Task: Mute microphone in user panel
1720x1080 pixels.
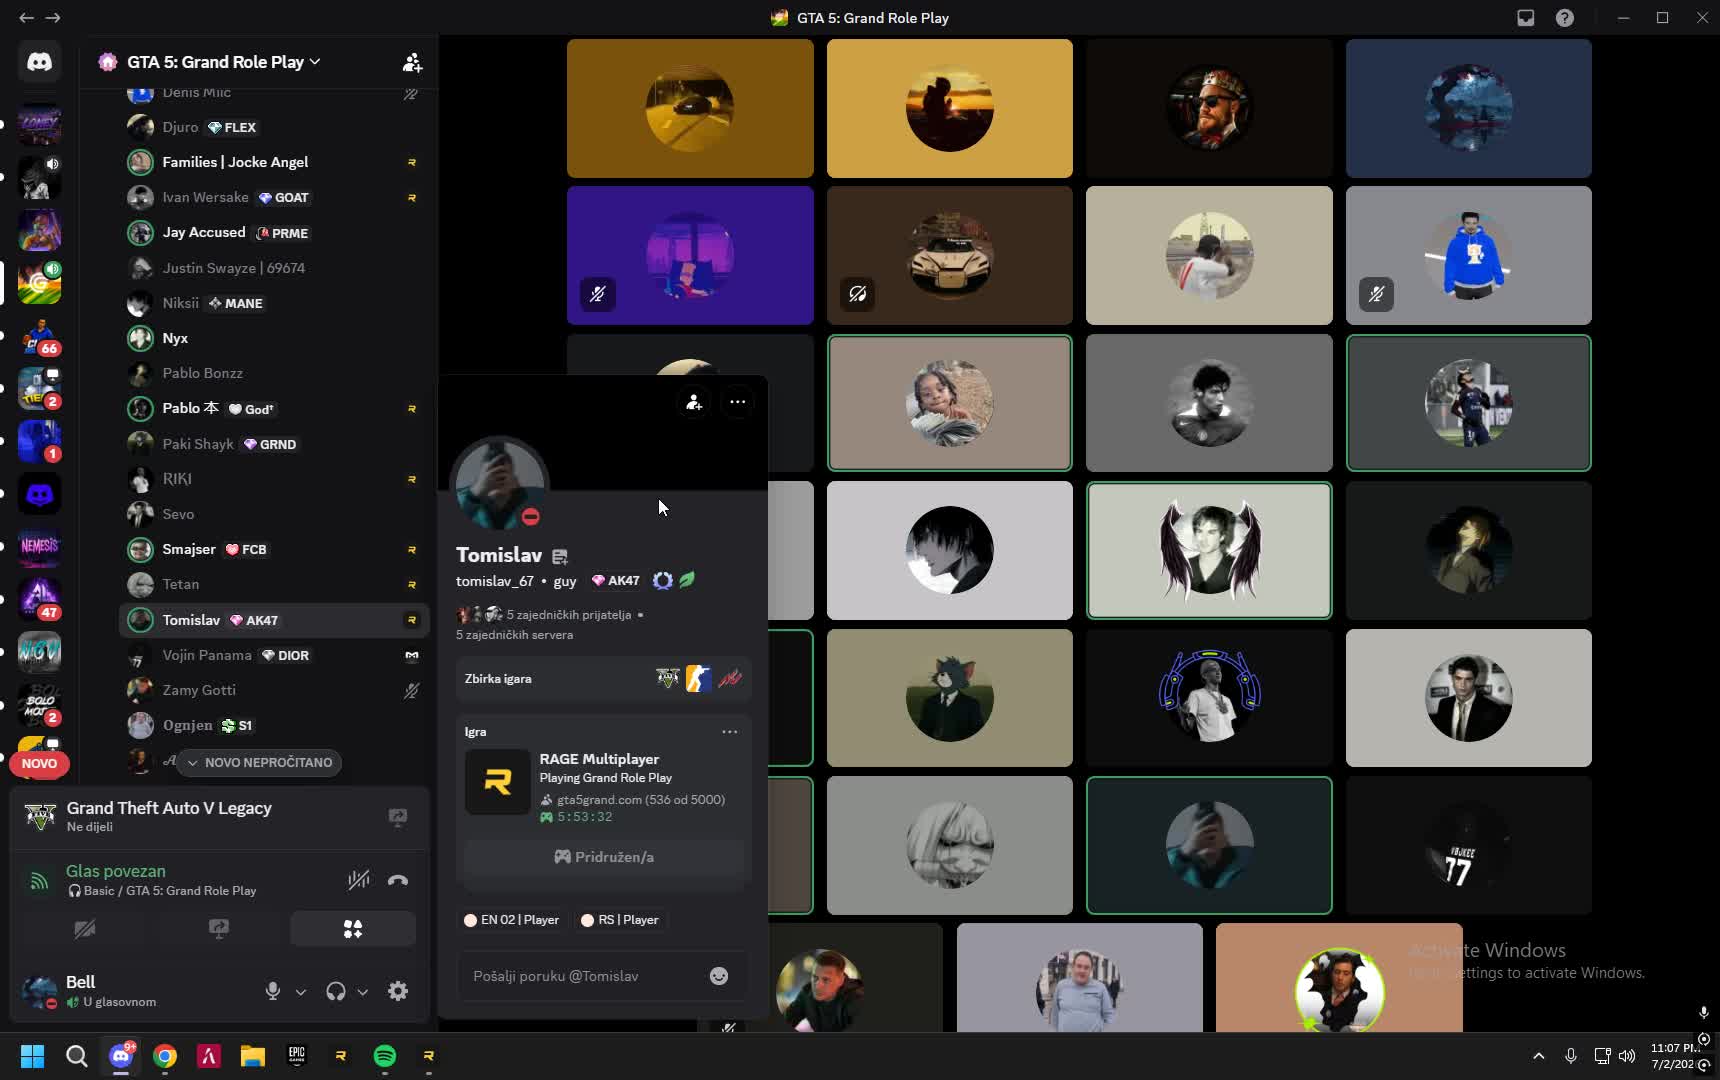Action: coord(272,991)
